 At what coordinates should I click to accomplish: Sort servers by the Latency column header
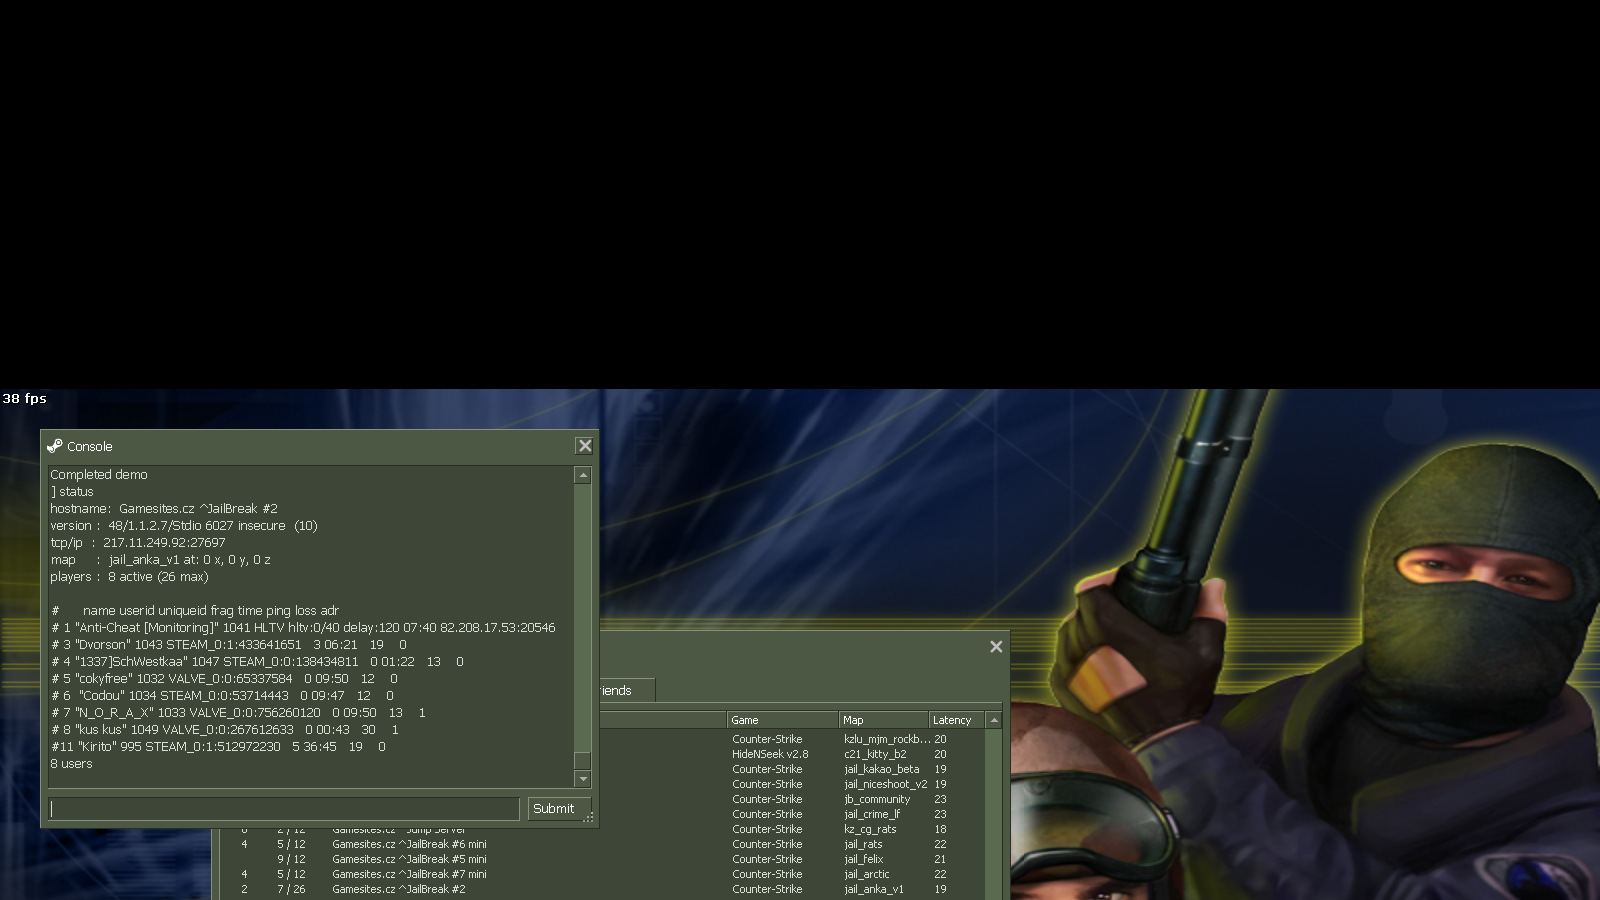click(x=957, y=720)
